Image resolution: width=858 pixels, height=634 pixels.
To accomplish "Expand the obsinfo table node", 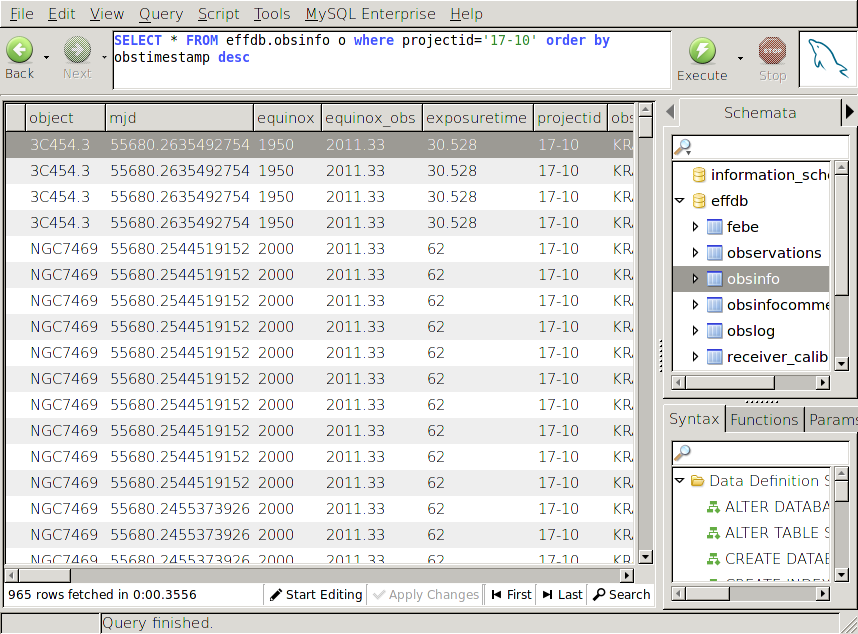I will (695, 279).
